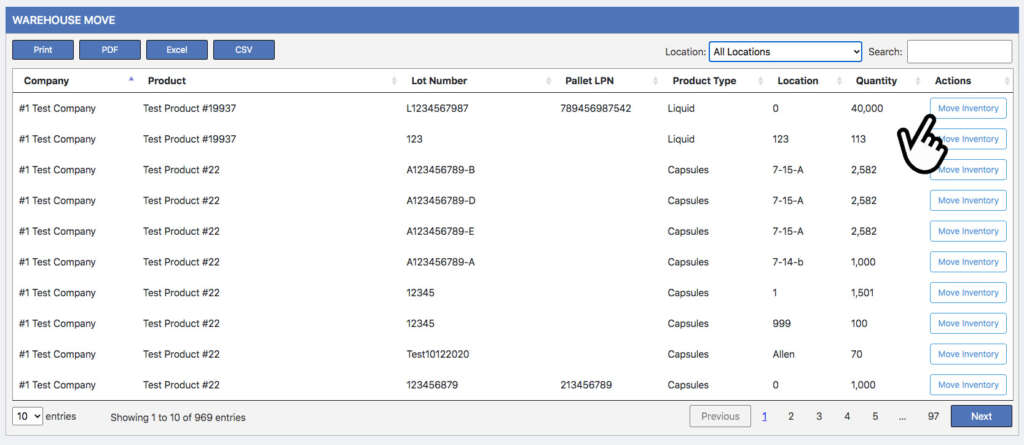Click sort arrows on Product column
This screenshot has width=1024, height=445.
(397, 81)
